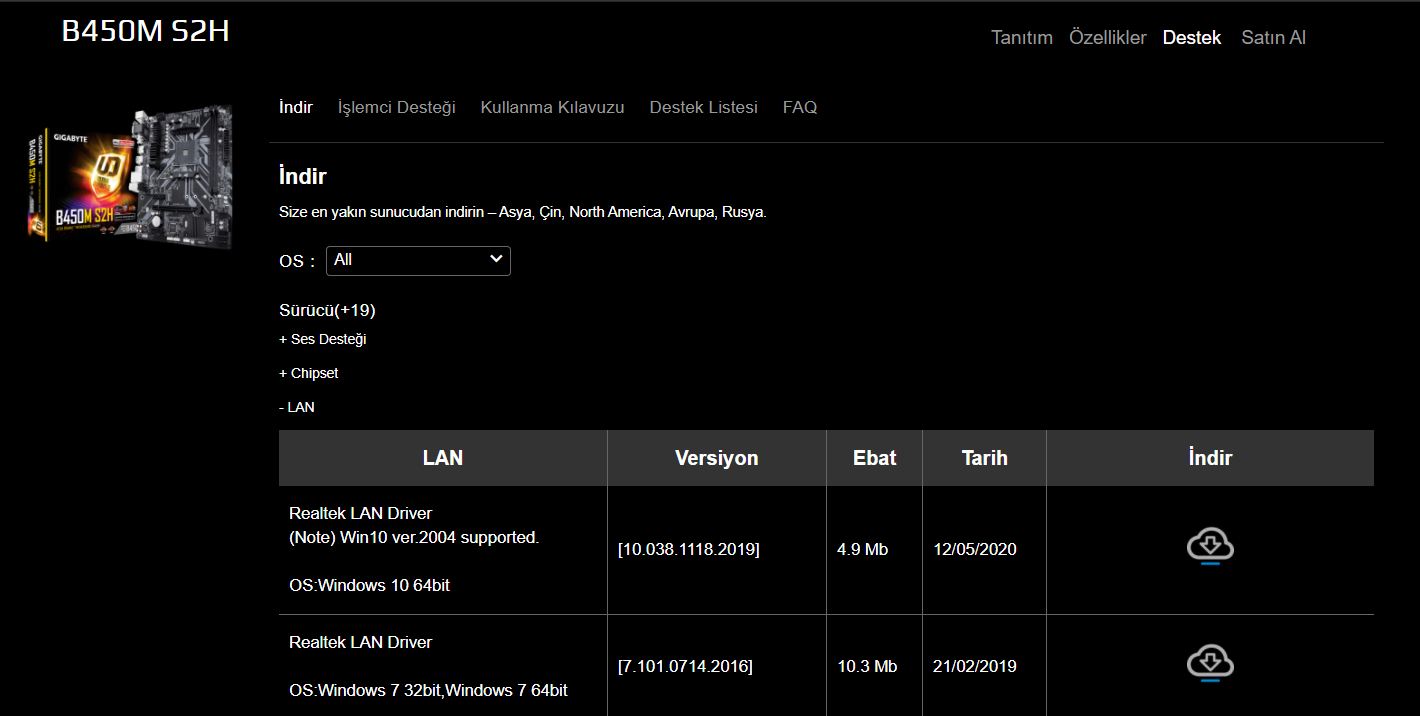Click the date 12/05/2020
The width and height of the screenshot is (1420, 716).
(x=975, y=549)
